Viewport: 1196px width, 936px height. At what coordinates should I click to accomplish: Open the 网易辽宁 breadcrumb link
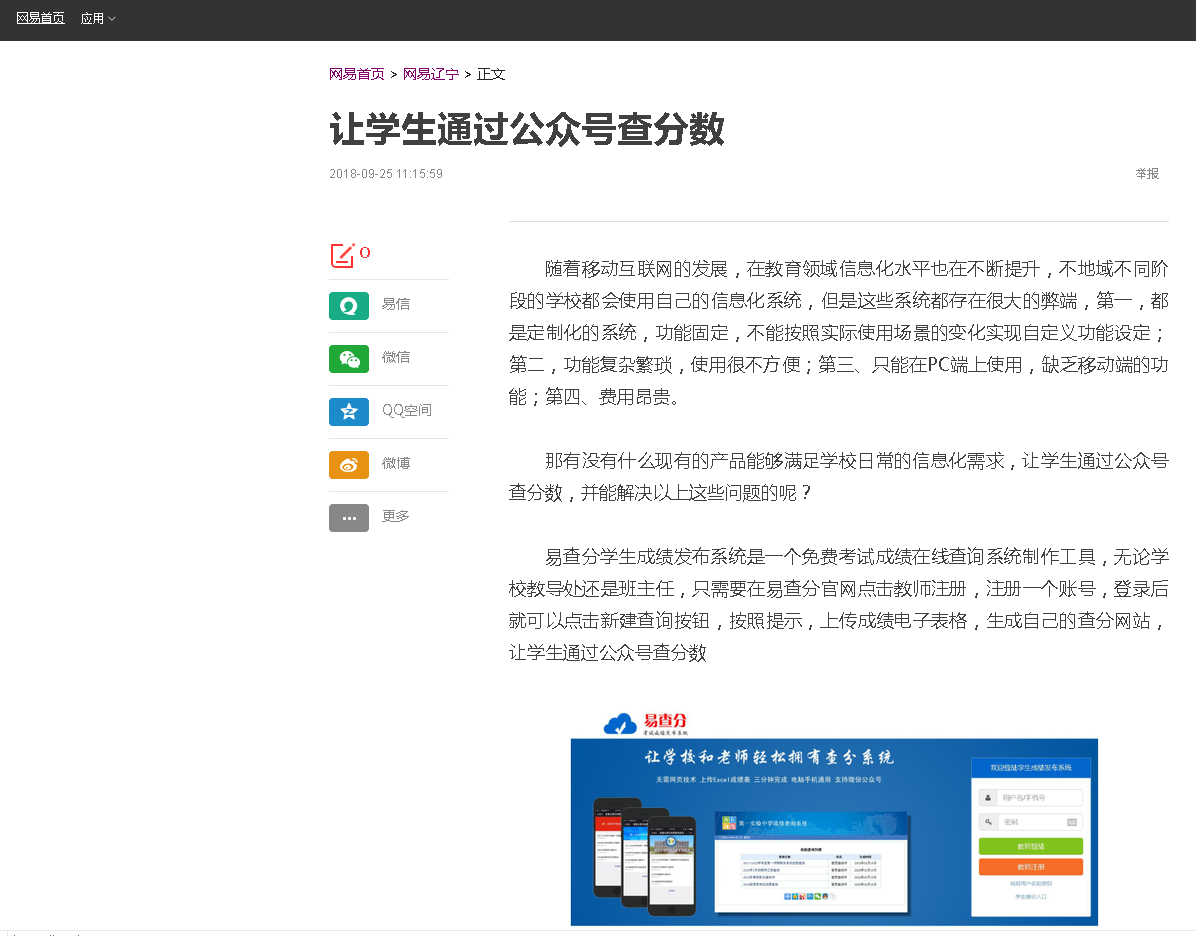pyautogui.click(x=431, y=74)
